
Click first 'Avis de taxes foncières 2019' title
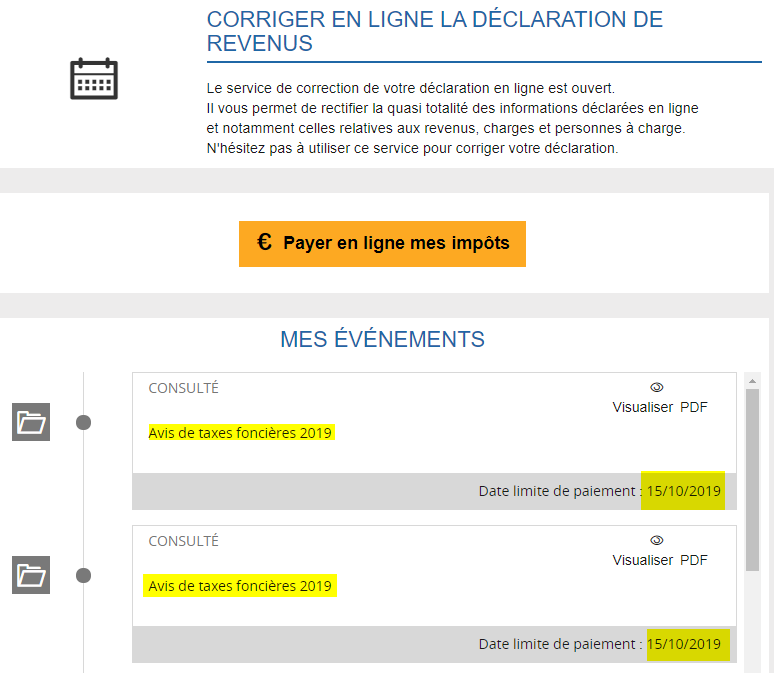[241, 433]
